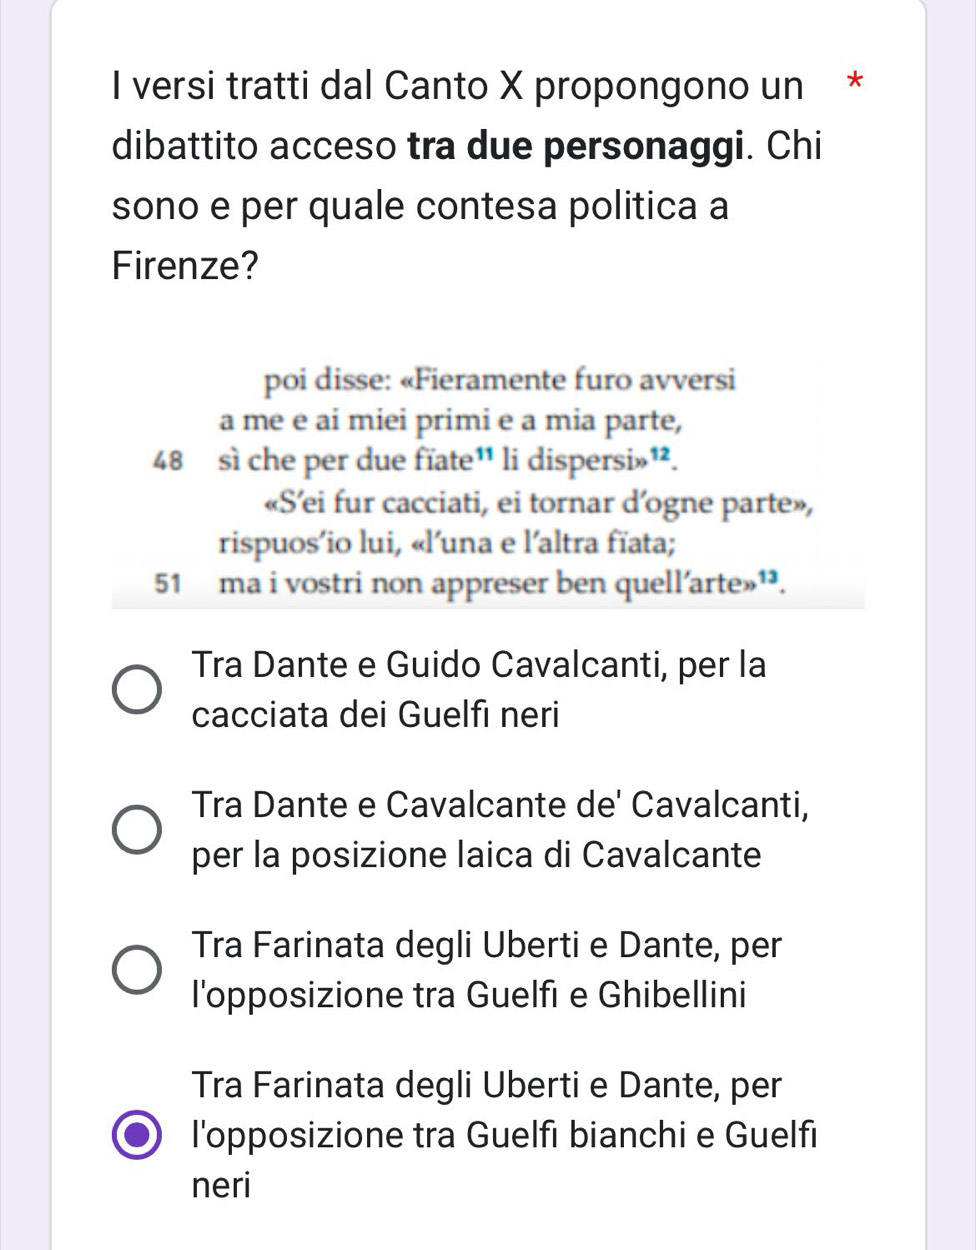This screenshot has width=976, height=1250.
Task: Click the poem line 'poi disse: «Fieramente furo avversi'
Action: (500, 381)
